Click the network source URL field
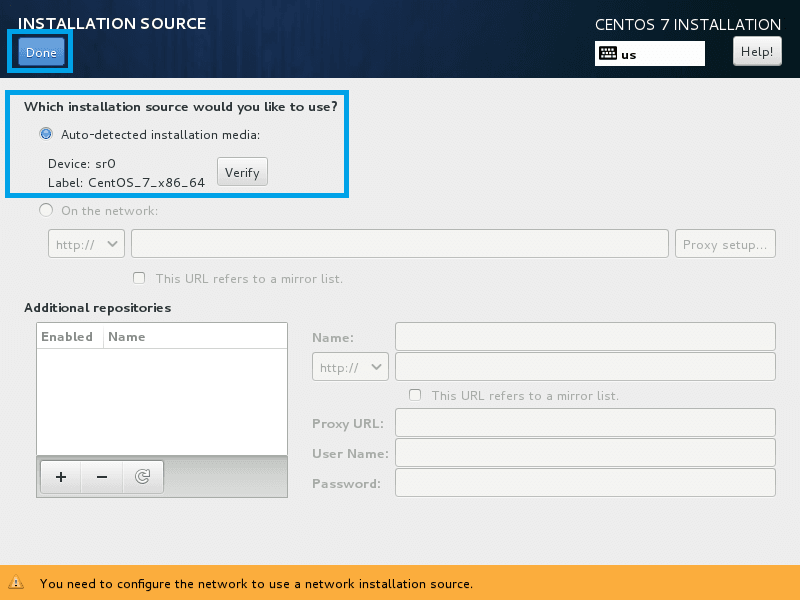800x600 pixels. pos(399,244)
